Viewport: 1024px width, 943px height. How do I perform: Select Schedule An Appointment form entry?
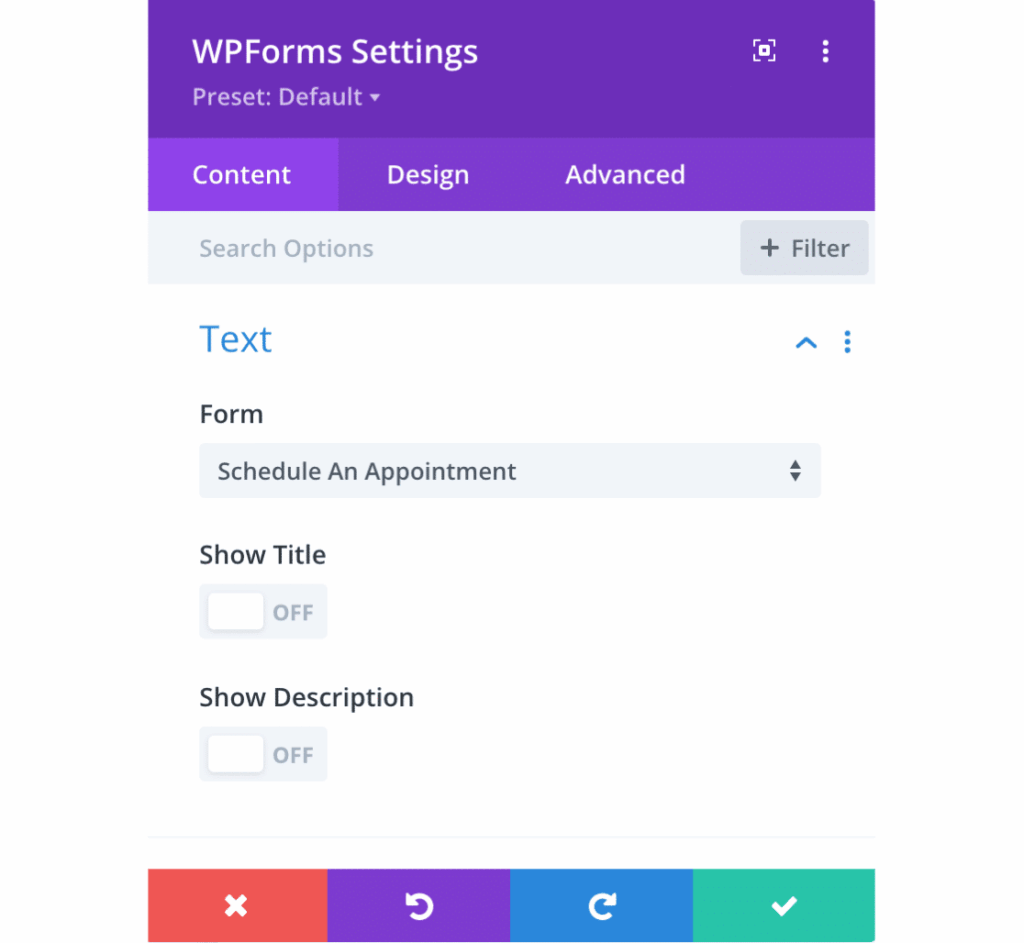510,470
